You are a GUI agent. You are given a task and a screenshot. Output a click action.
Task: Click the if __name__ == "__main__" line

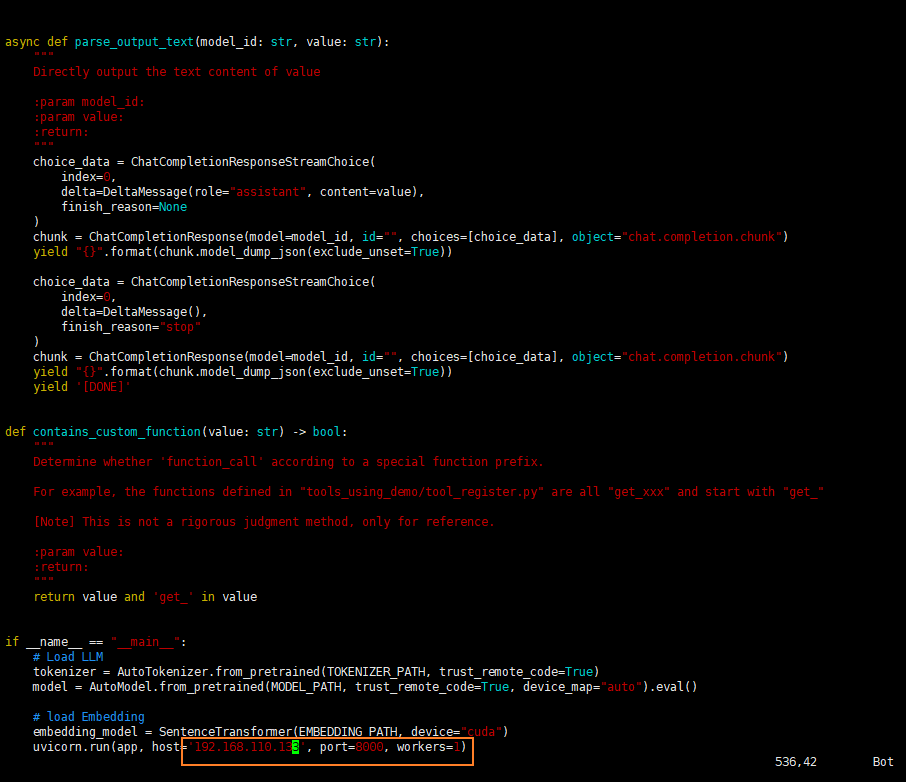pos(96,642)
